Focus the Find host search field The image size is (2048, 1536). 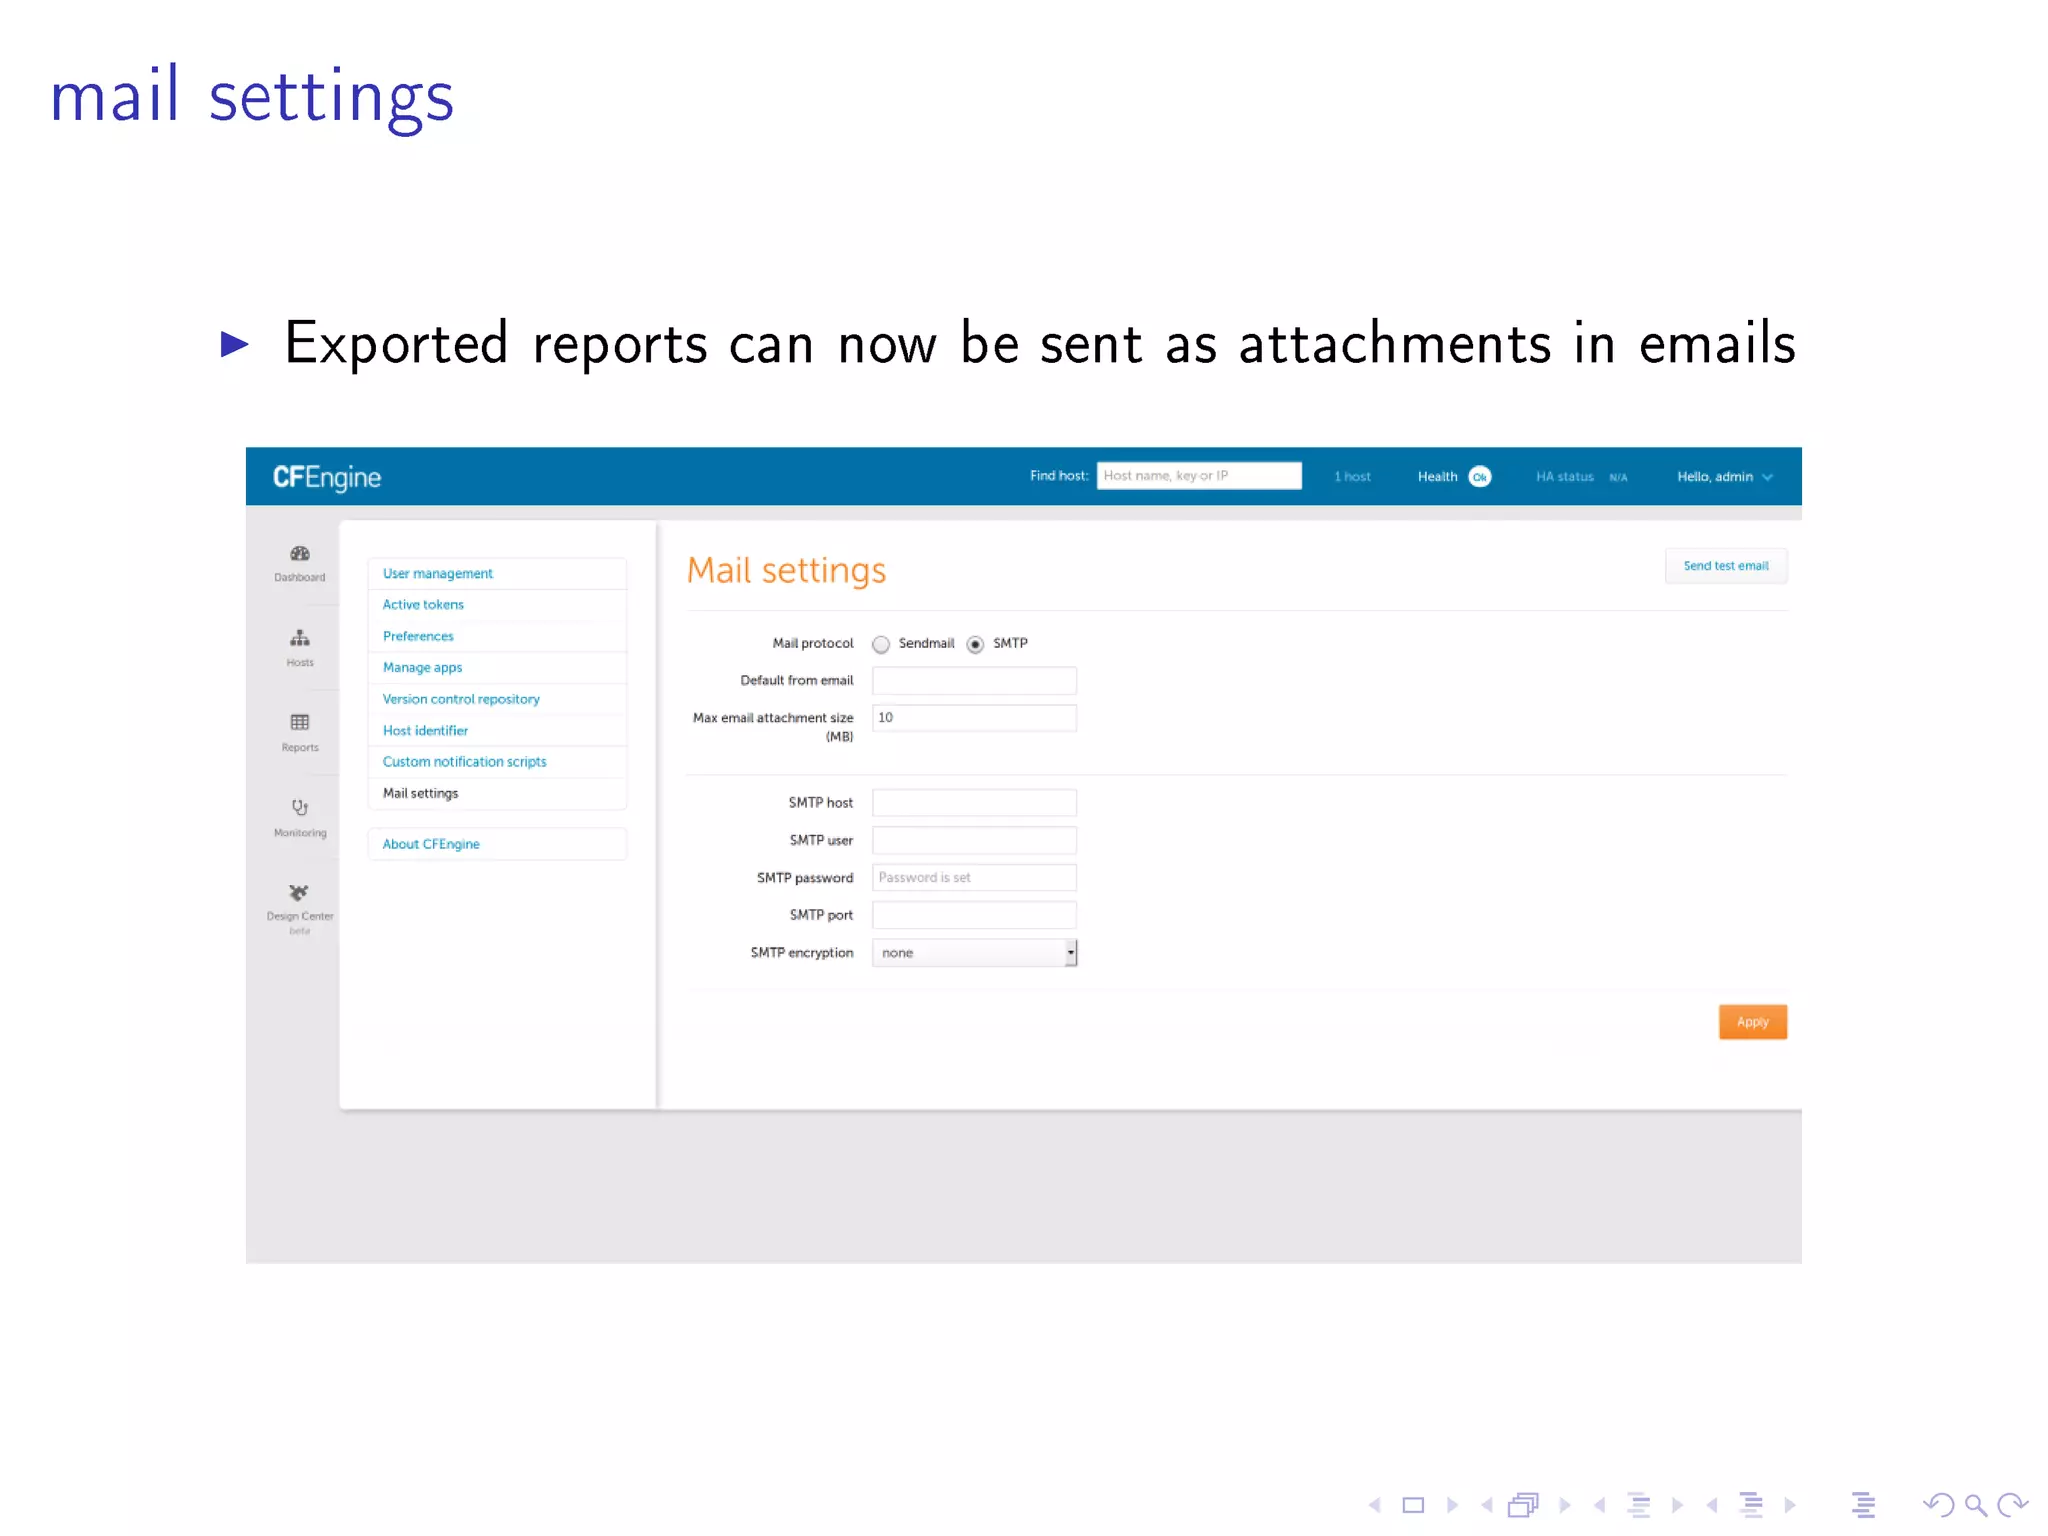coord(1199,476)
